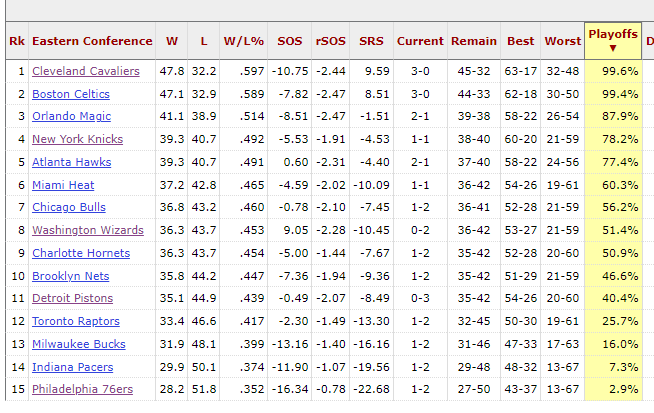654x413 pixels.
Task: Click the Milwaukee Bucks team link
Action: (x=80, y=343)
